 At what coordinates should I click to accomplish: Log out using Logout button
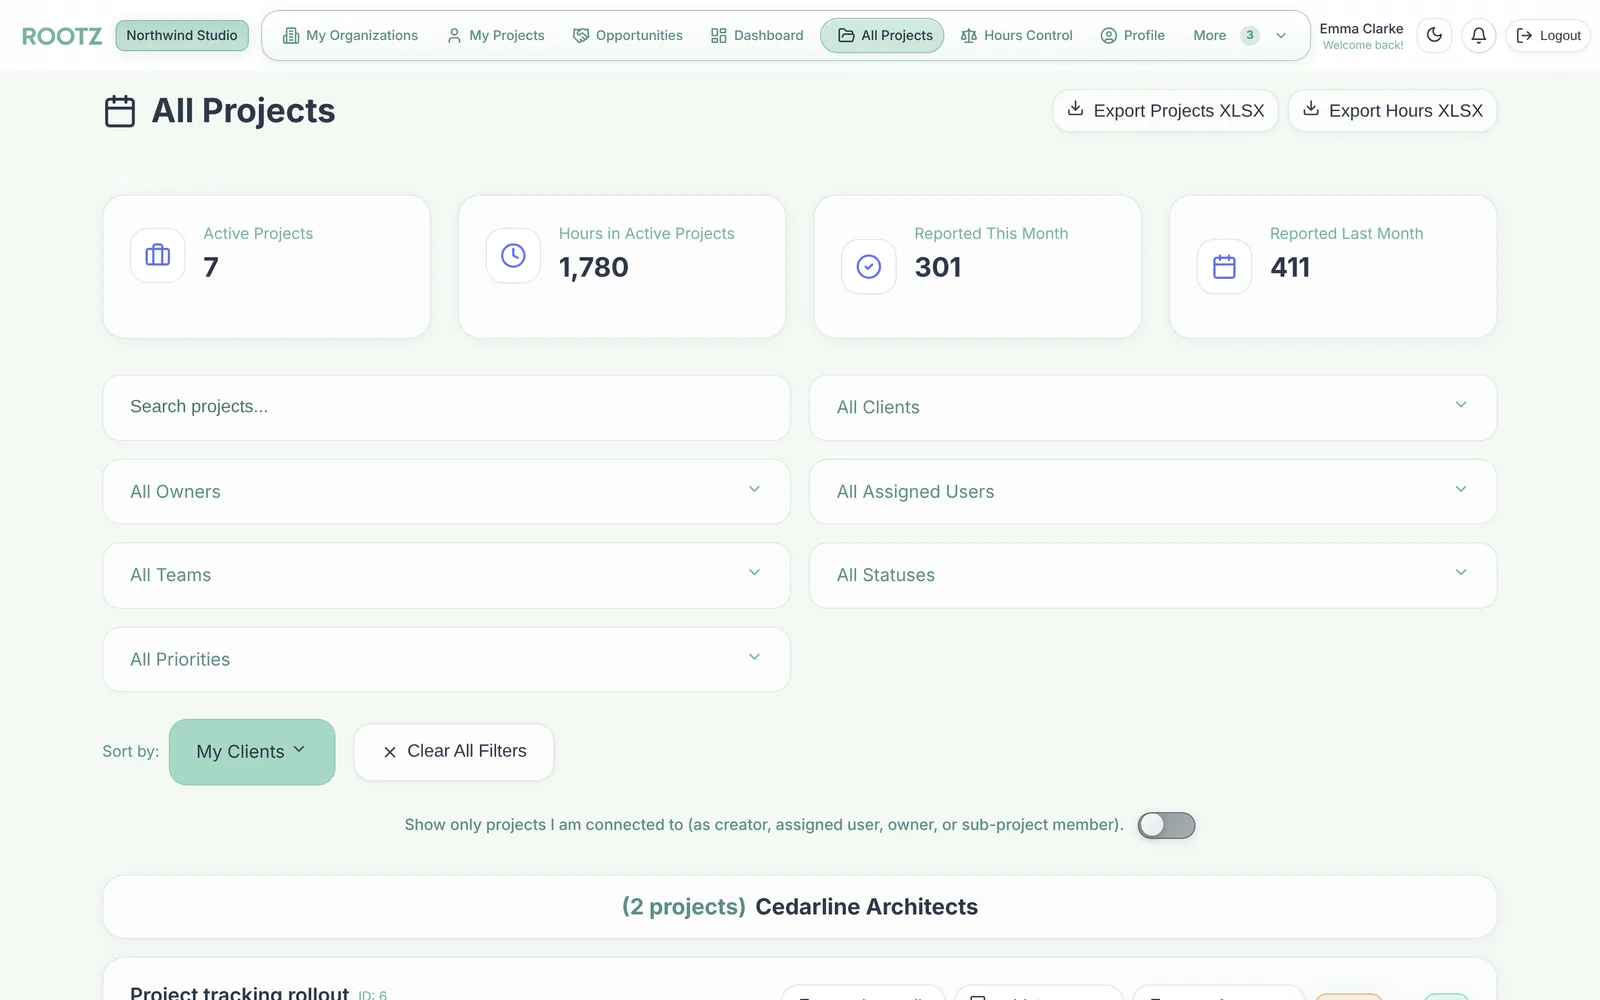[1548, 35]
